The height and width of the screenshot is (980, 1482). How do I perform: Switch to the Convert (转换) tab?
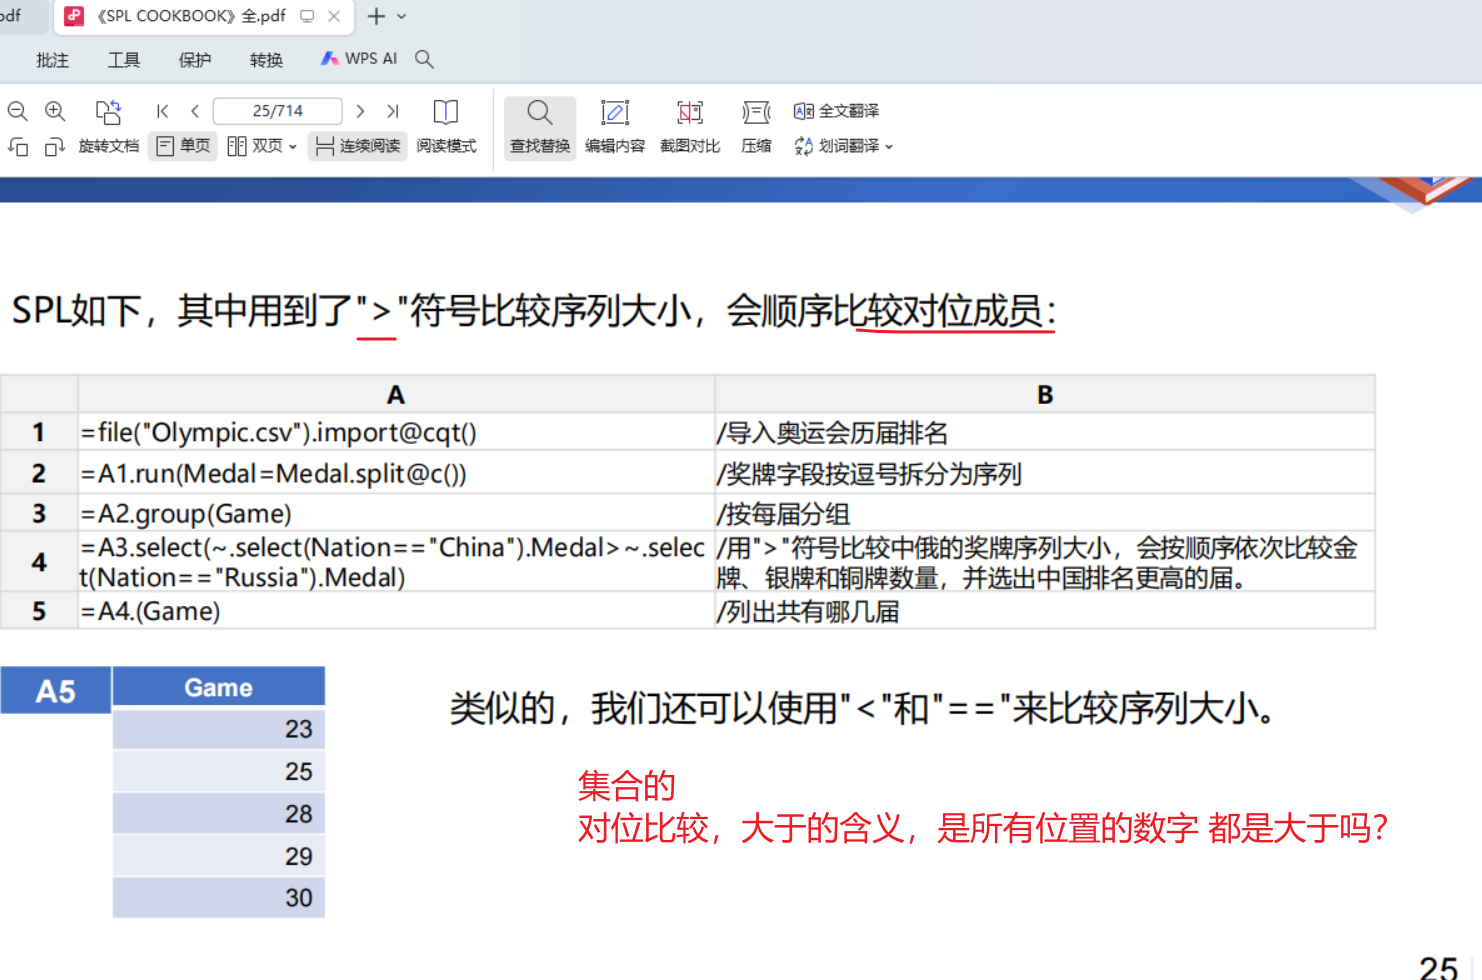pyautogui.click(x=266, y=60)
